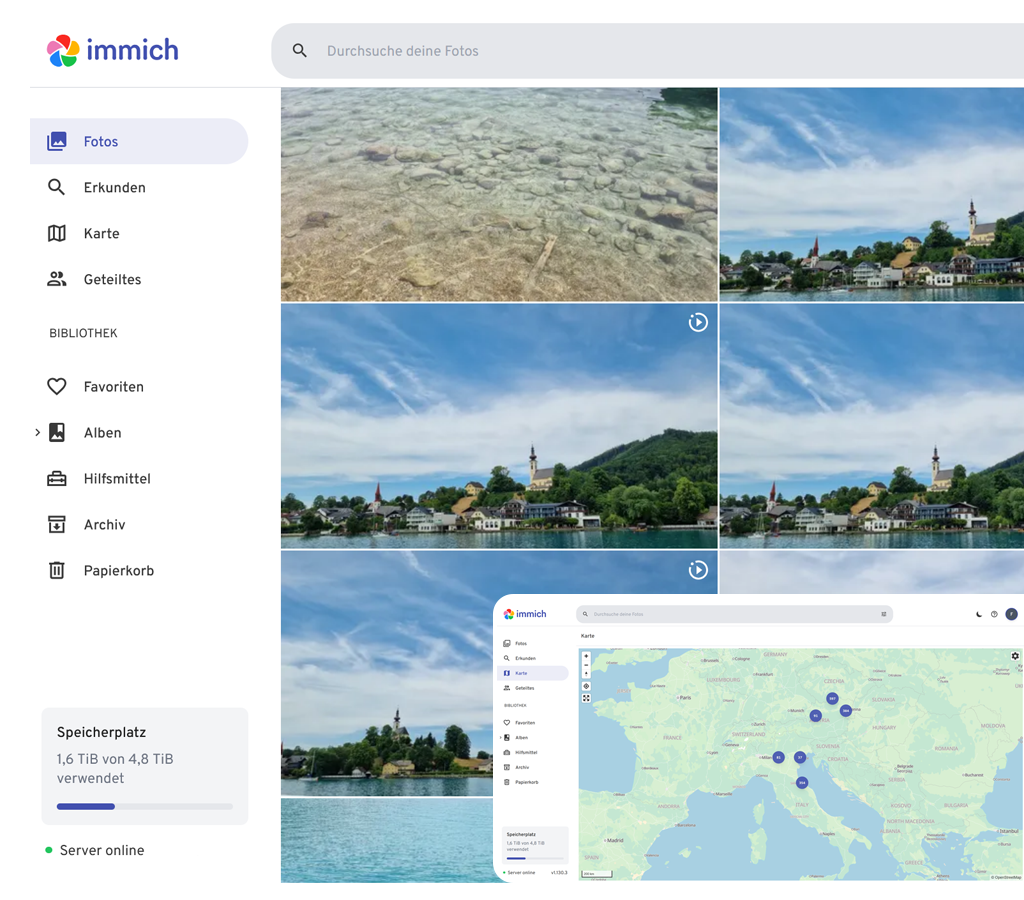This screenshot has width=1024, height=900.
Task: Open Geteiltes shared people icon
Action: point(57,280)
